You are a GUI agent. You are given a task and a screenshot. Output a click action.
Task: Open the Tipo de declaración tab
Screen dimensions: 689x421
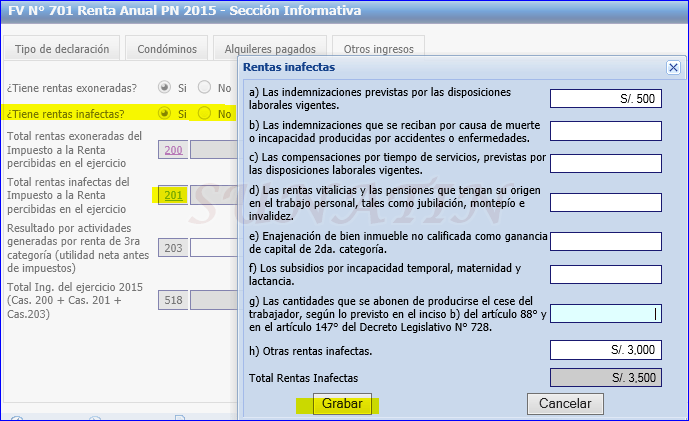tap(62, 48)
